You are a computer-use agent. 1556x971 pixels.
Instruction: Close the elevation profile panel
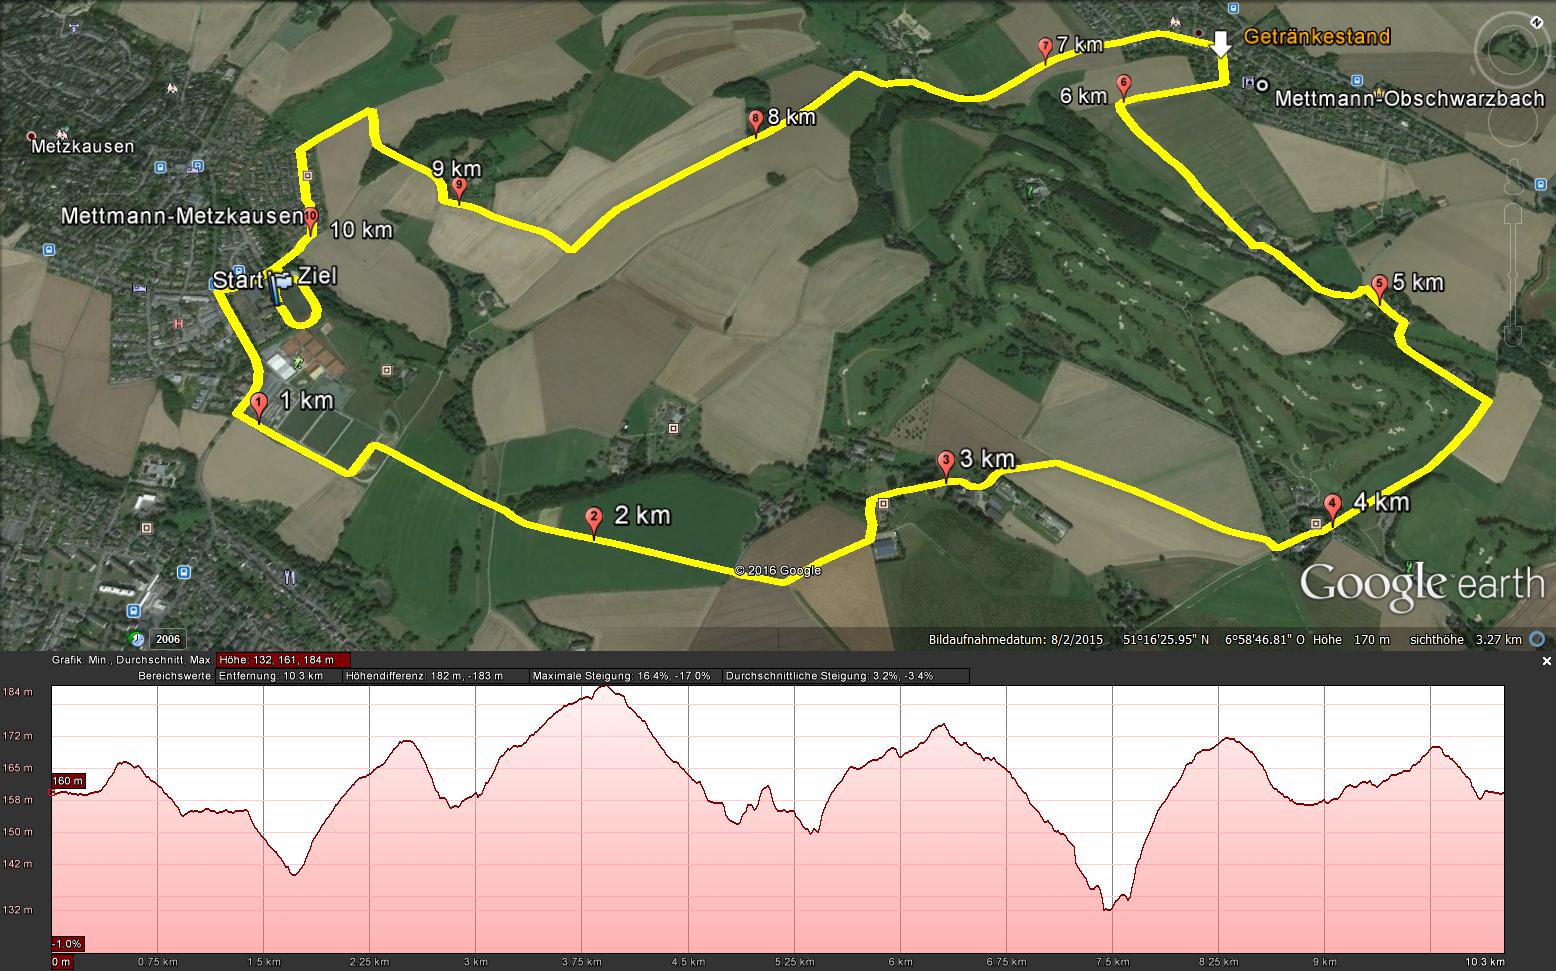tap(1546, 661)
